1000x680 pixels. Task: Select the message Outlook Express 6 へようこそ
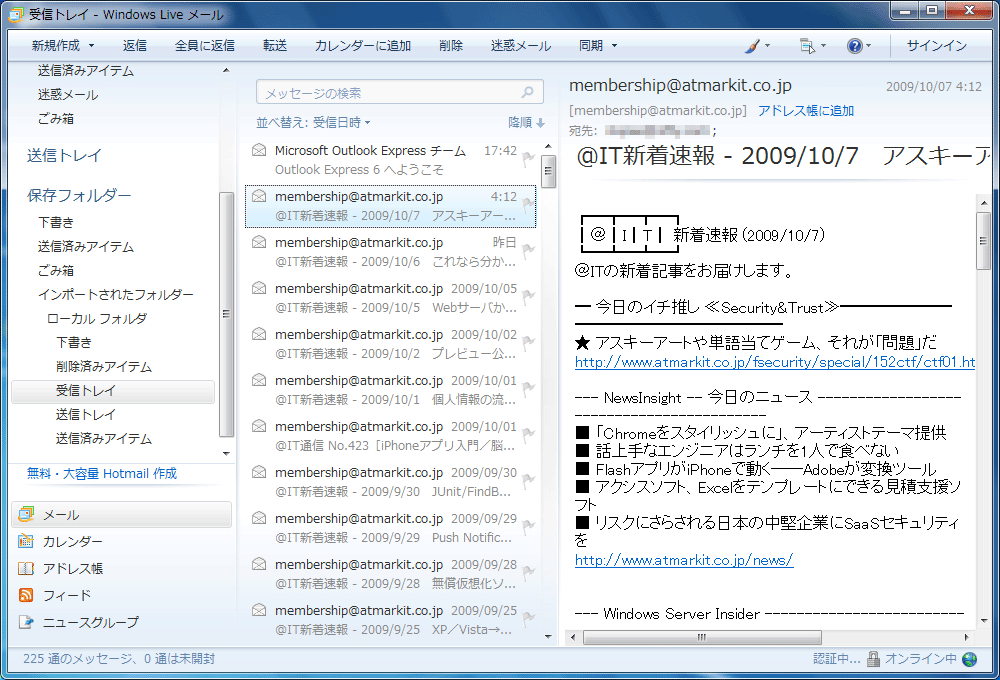click(x=390, y=160)
